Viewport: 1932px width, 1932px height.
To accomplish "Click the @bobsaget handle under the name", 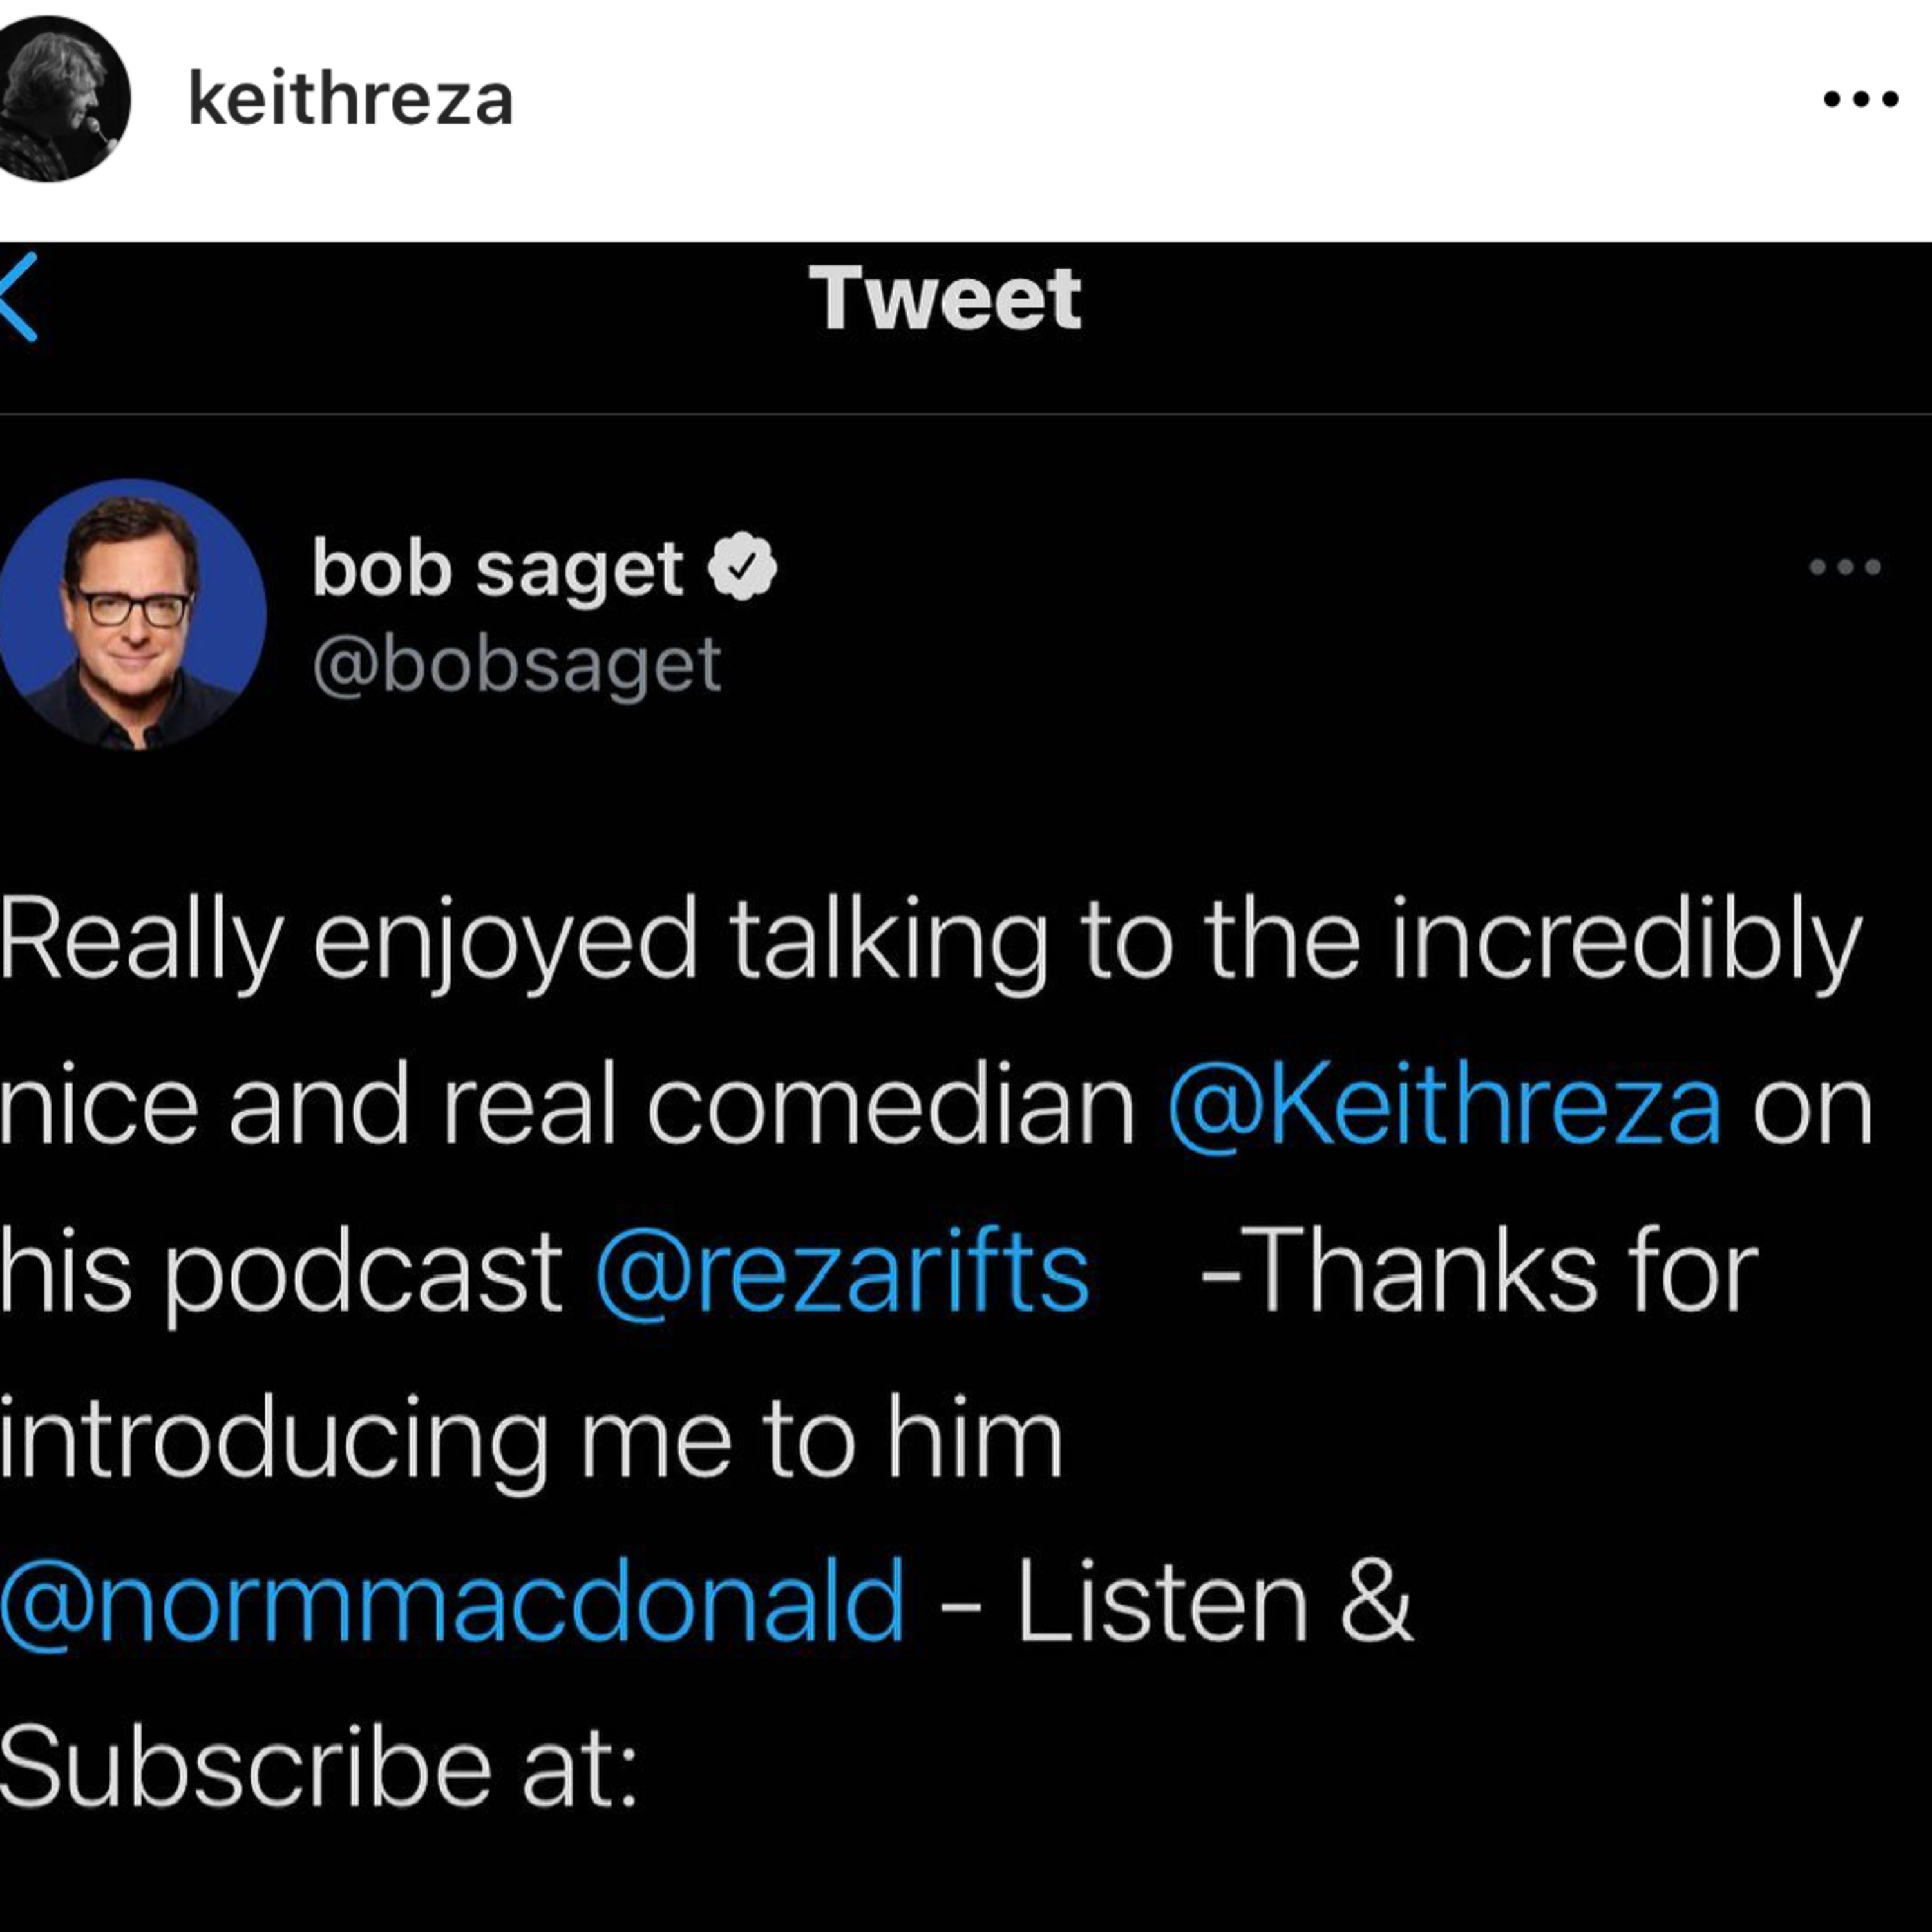I will point(517,665).
